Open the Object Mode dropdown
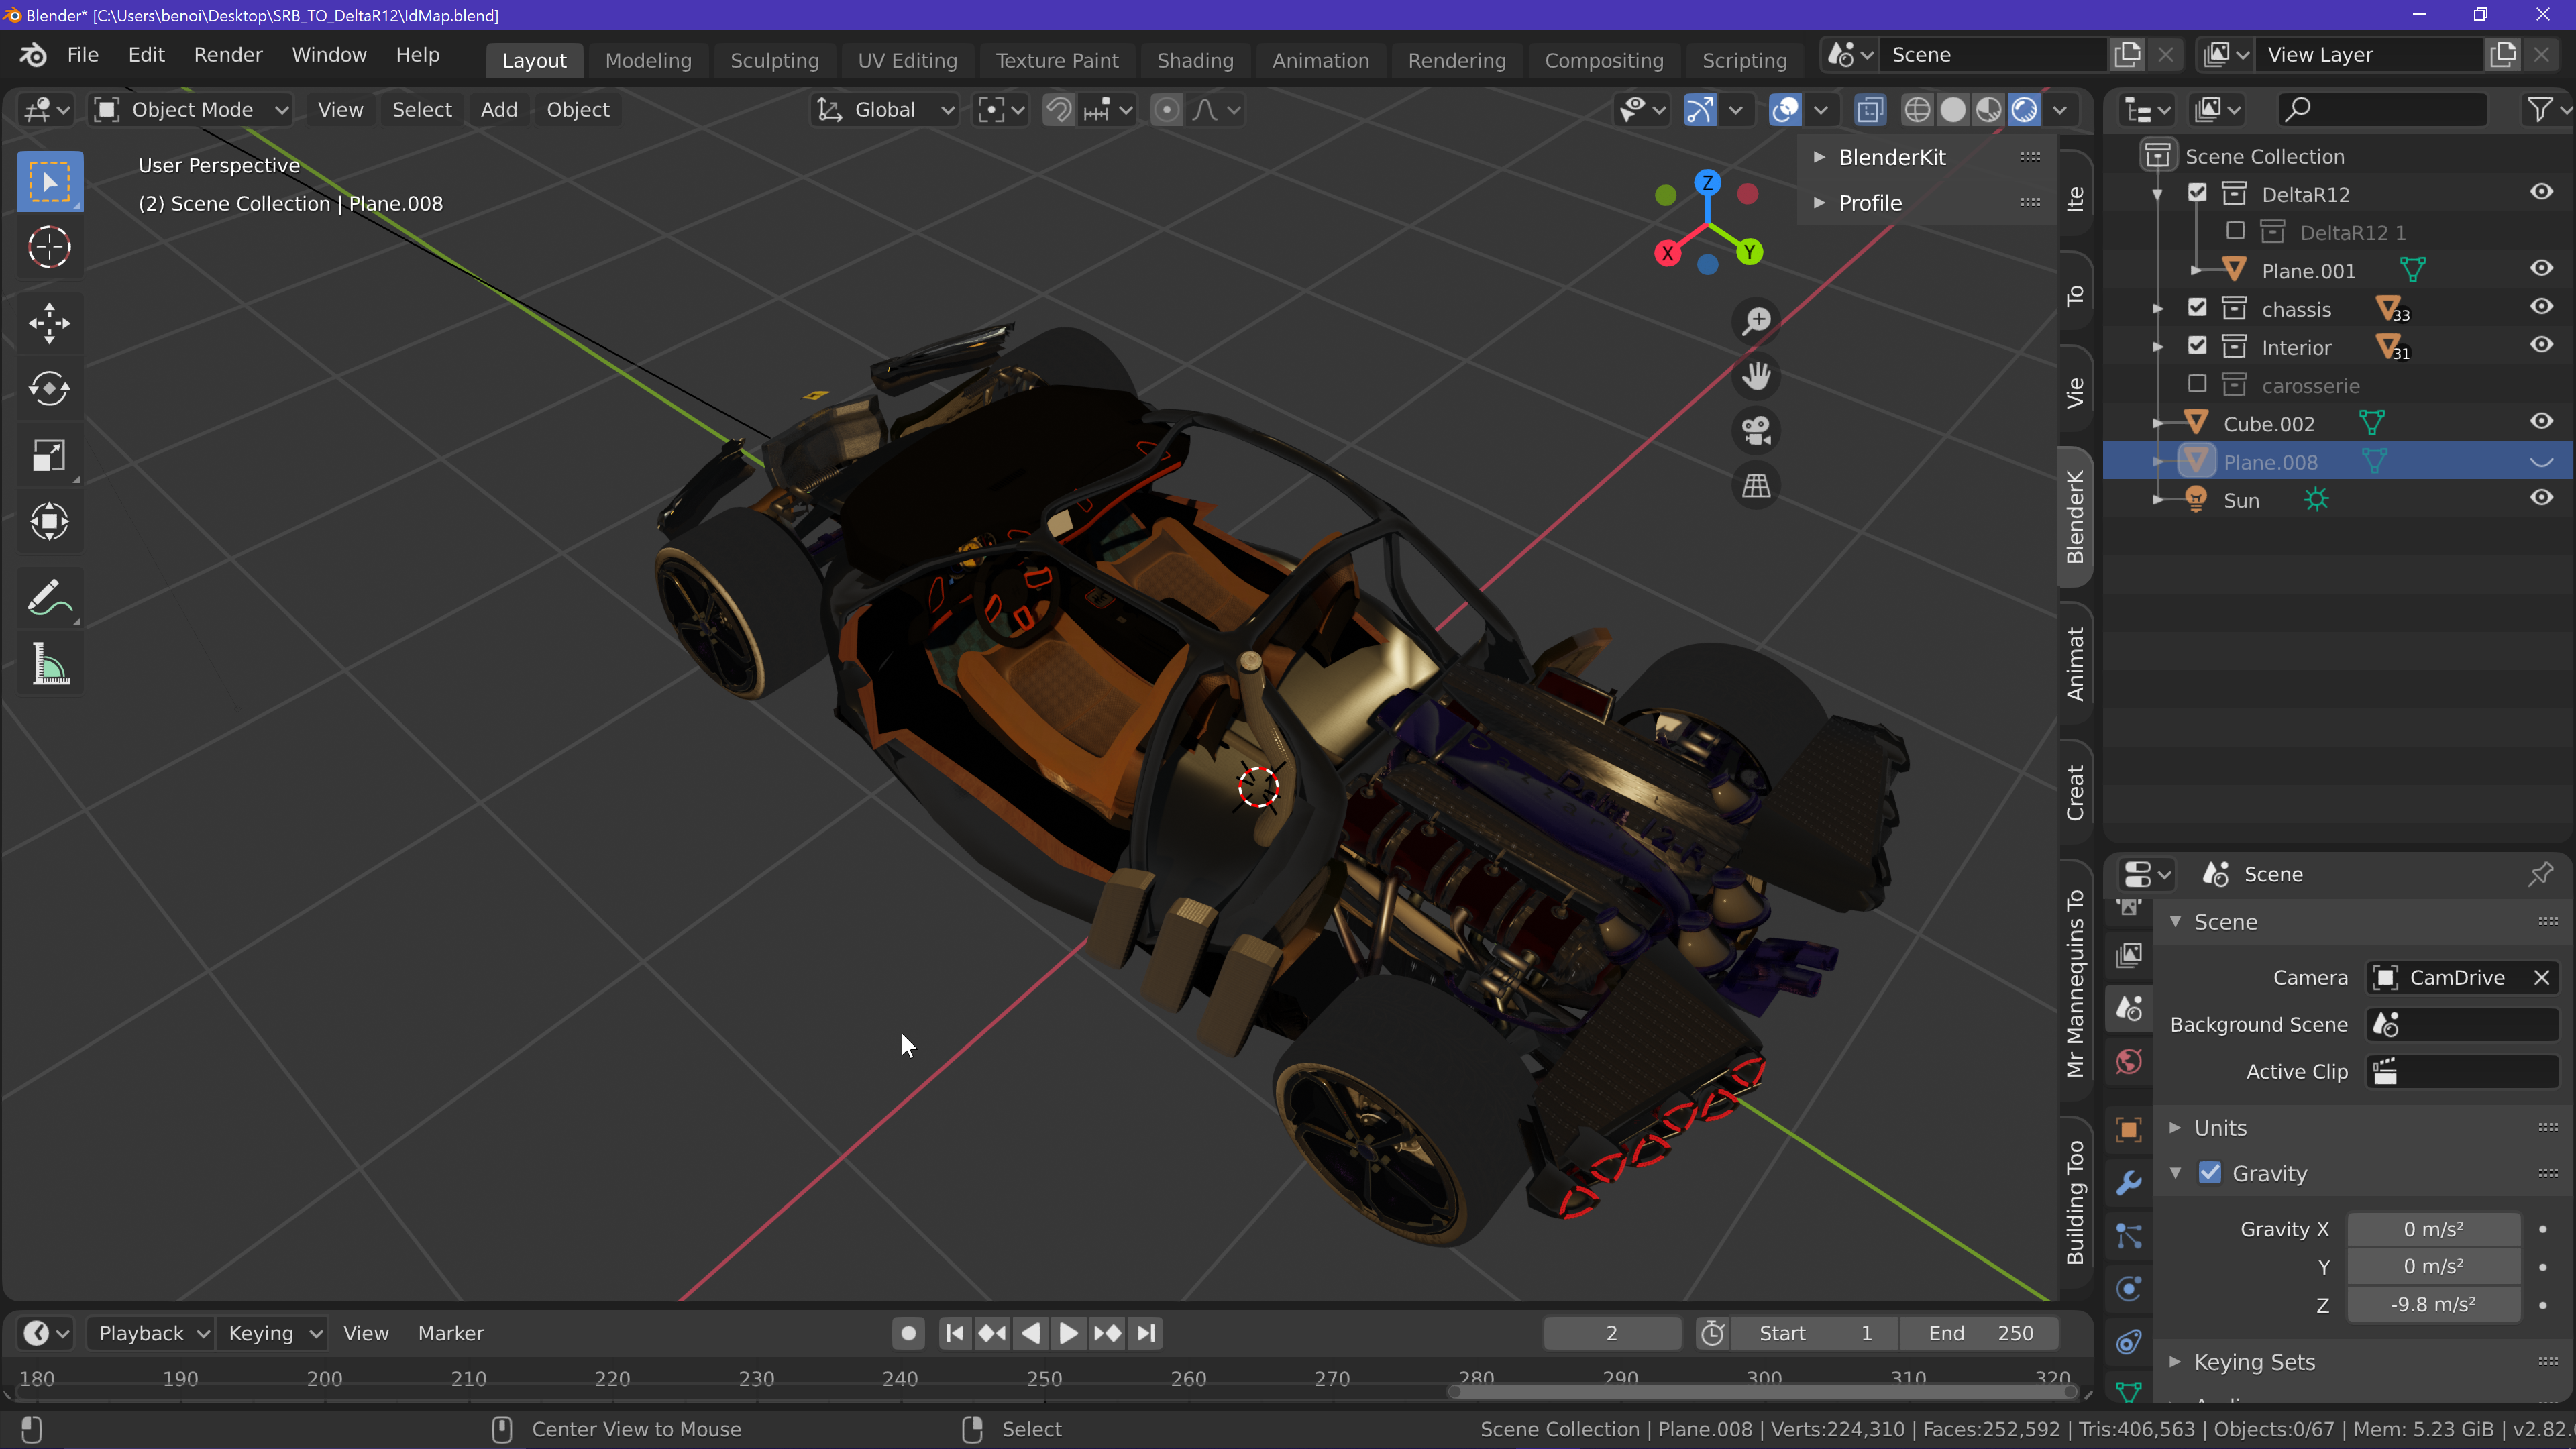This screenshot has height=1449, width=2576. (x=191, y=110)
